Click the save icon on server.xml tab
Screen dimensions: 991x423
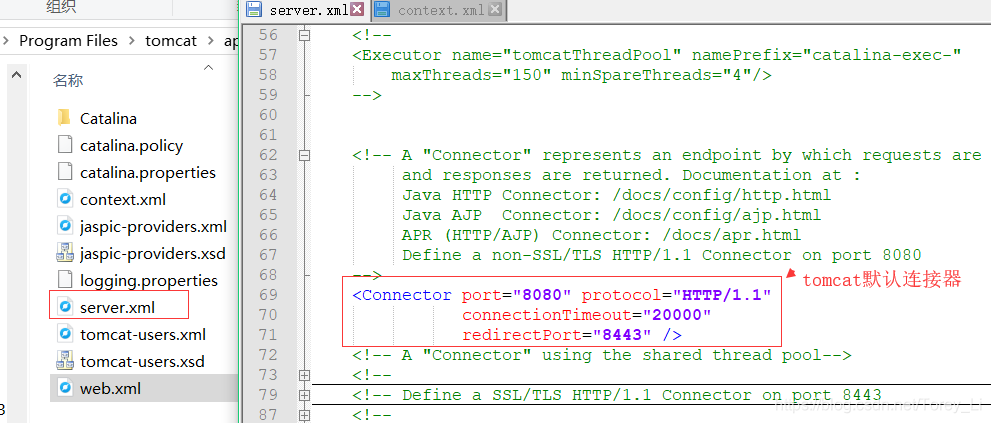pos(254,9)
